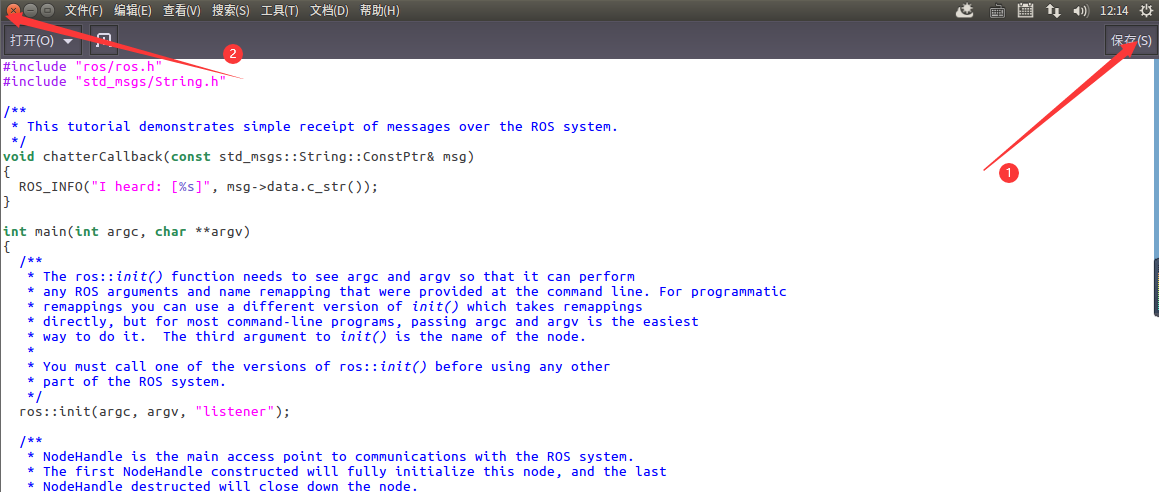This screenshot has width=1159, height=492.
Task: Save the file with 保存(S) button
Action: 1131,40
